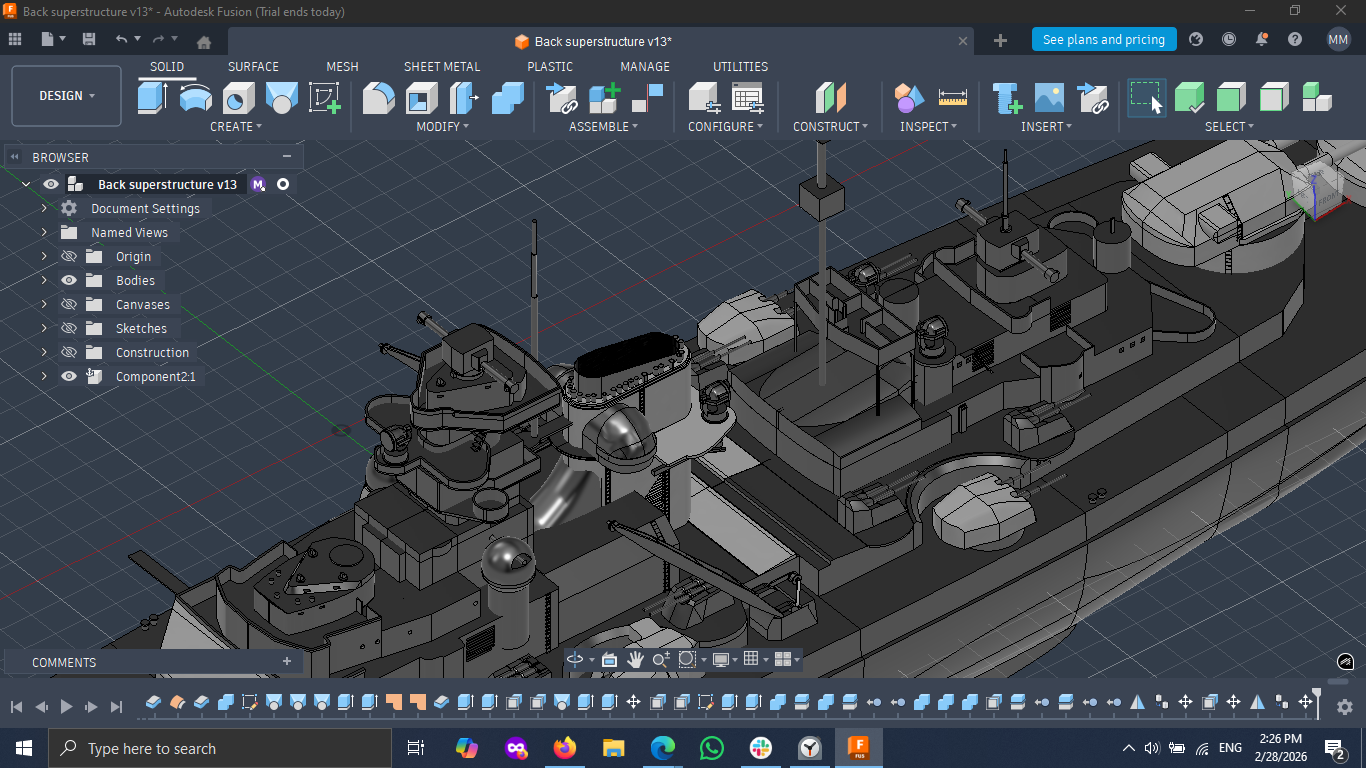The width and height of the screenshot is (1366, 768).
Task: Switch to the SHEET METAL tab
Action: coord(442,67)
